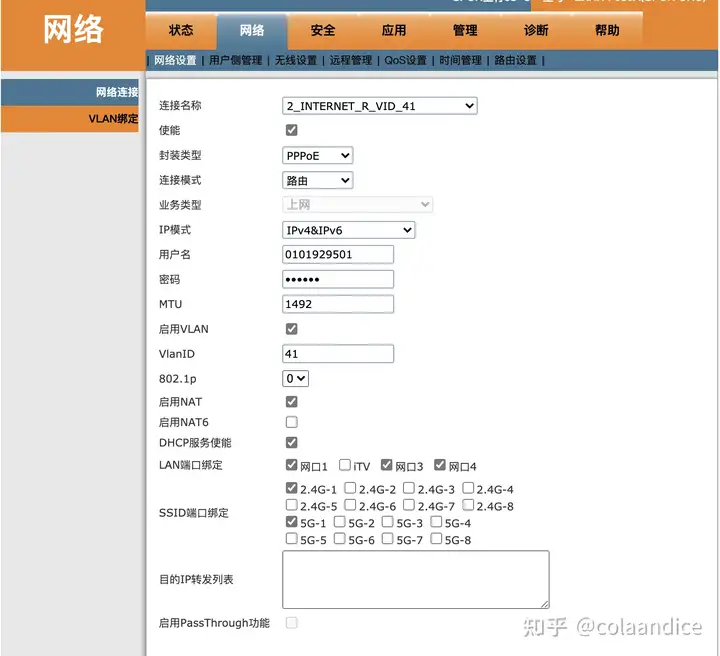The height and width of the screenshot is (656, 720).
Task: Open the 安全 tab
Action: pos(323,31)
